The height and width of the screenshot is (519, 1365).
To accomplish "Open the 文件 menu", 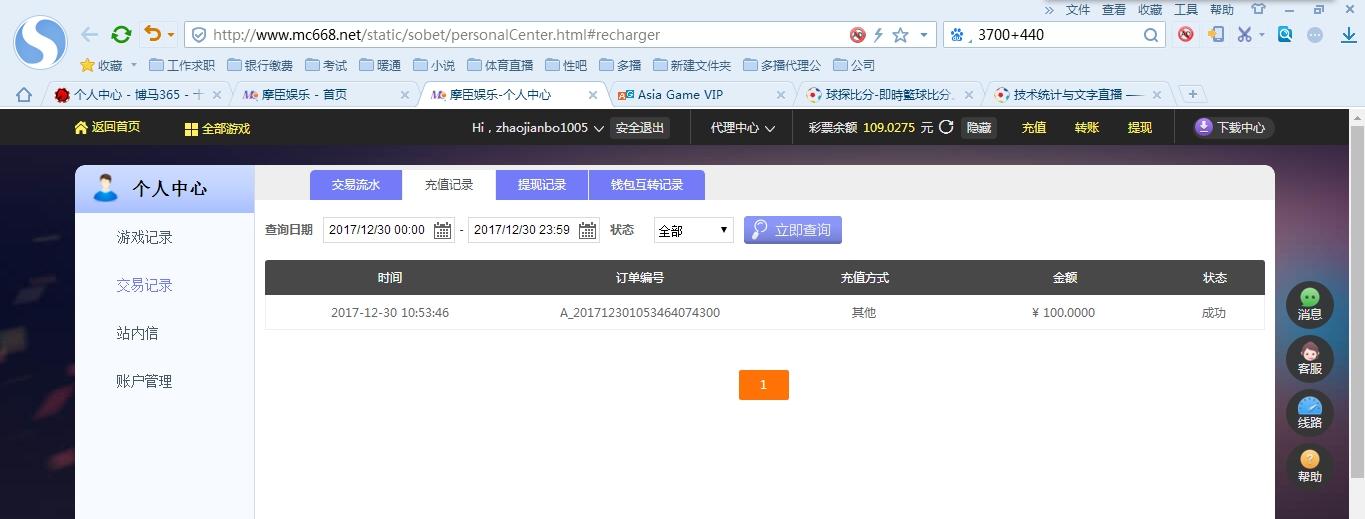I will click(x=1078, y=9).
